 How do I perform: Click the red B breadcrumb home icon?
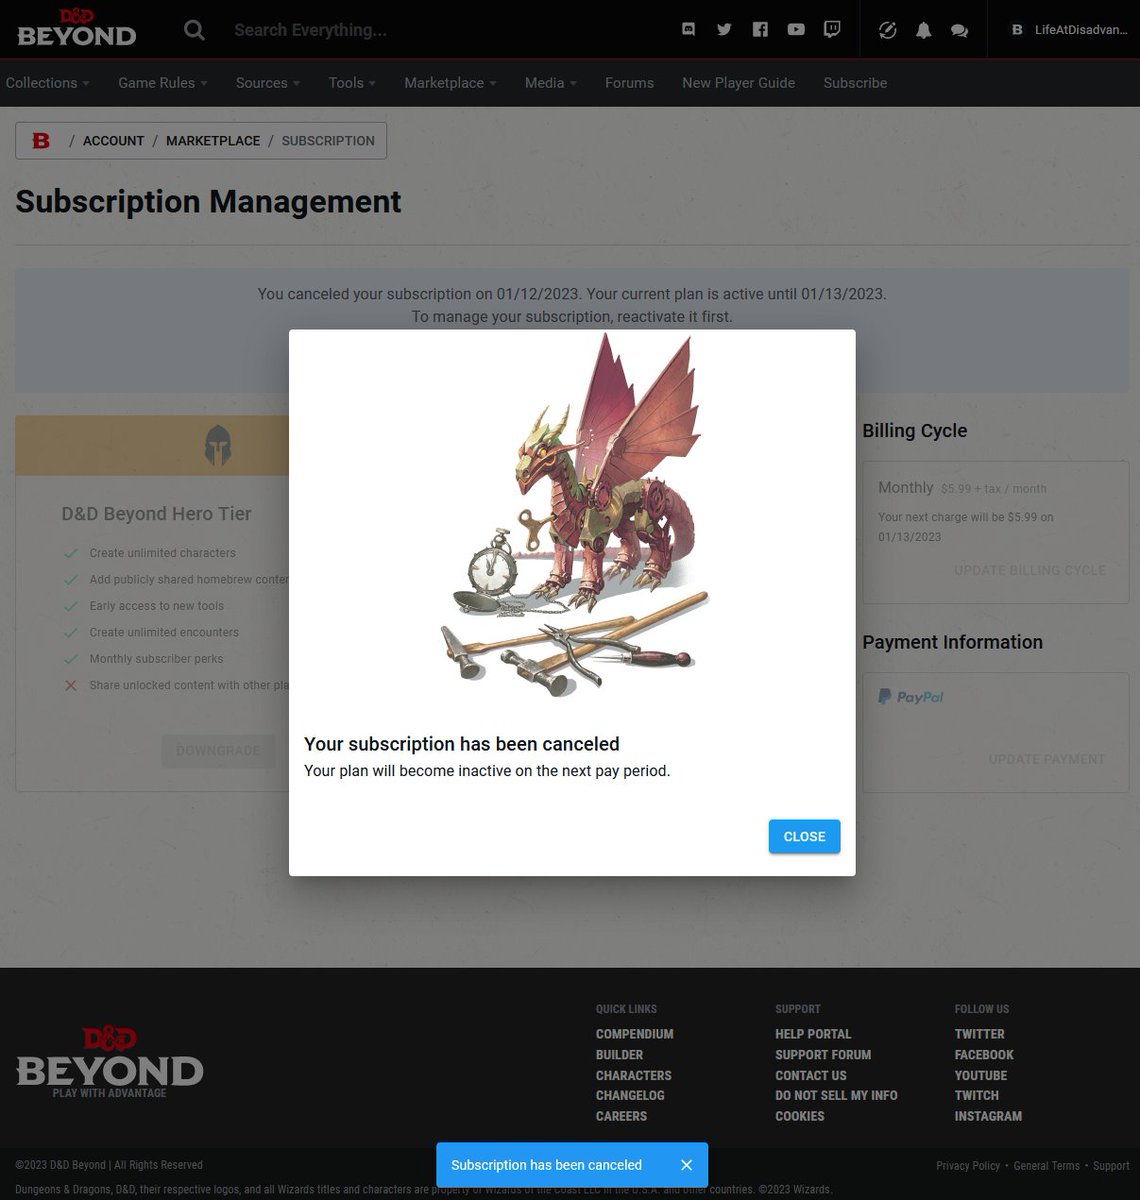click(41, 141)
